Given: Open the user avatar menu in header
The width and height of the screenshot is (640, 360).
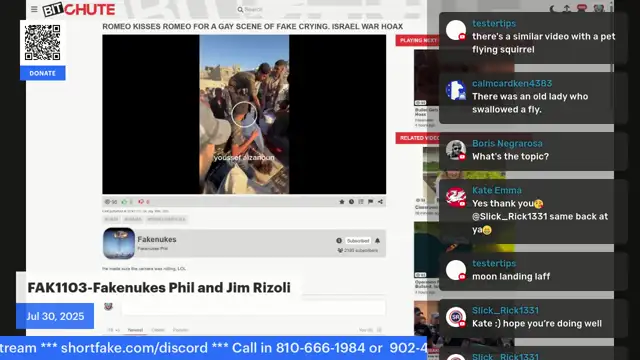Looking at the screenshot, I should pos(598,9).
